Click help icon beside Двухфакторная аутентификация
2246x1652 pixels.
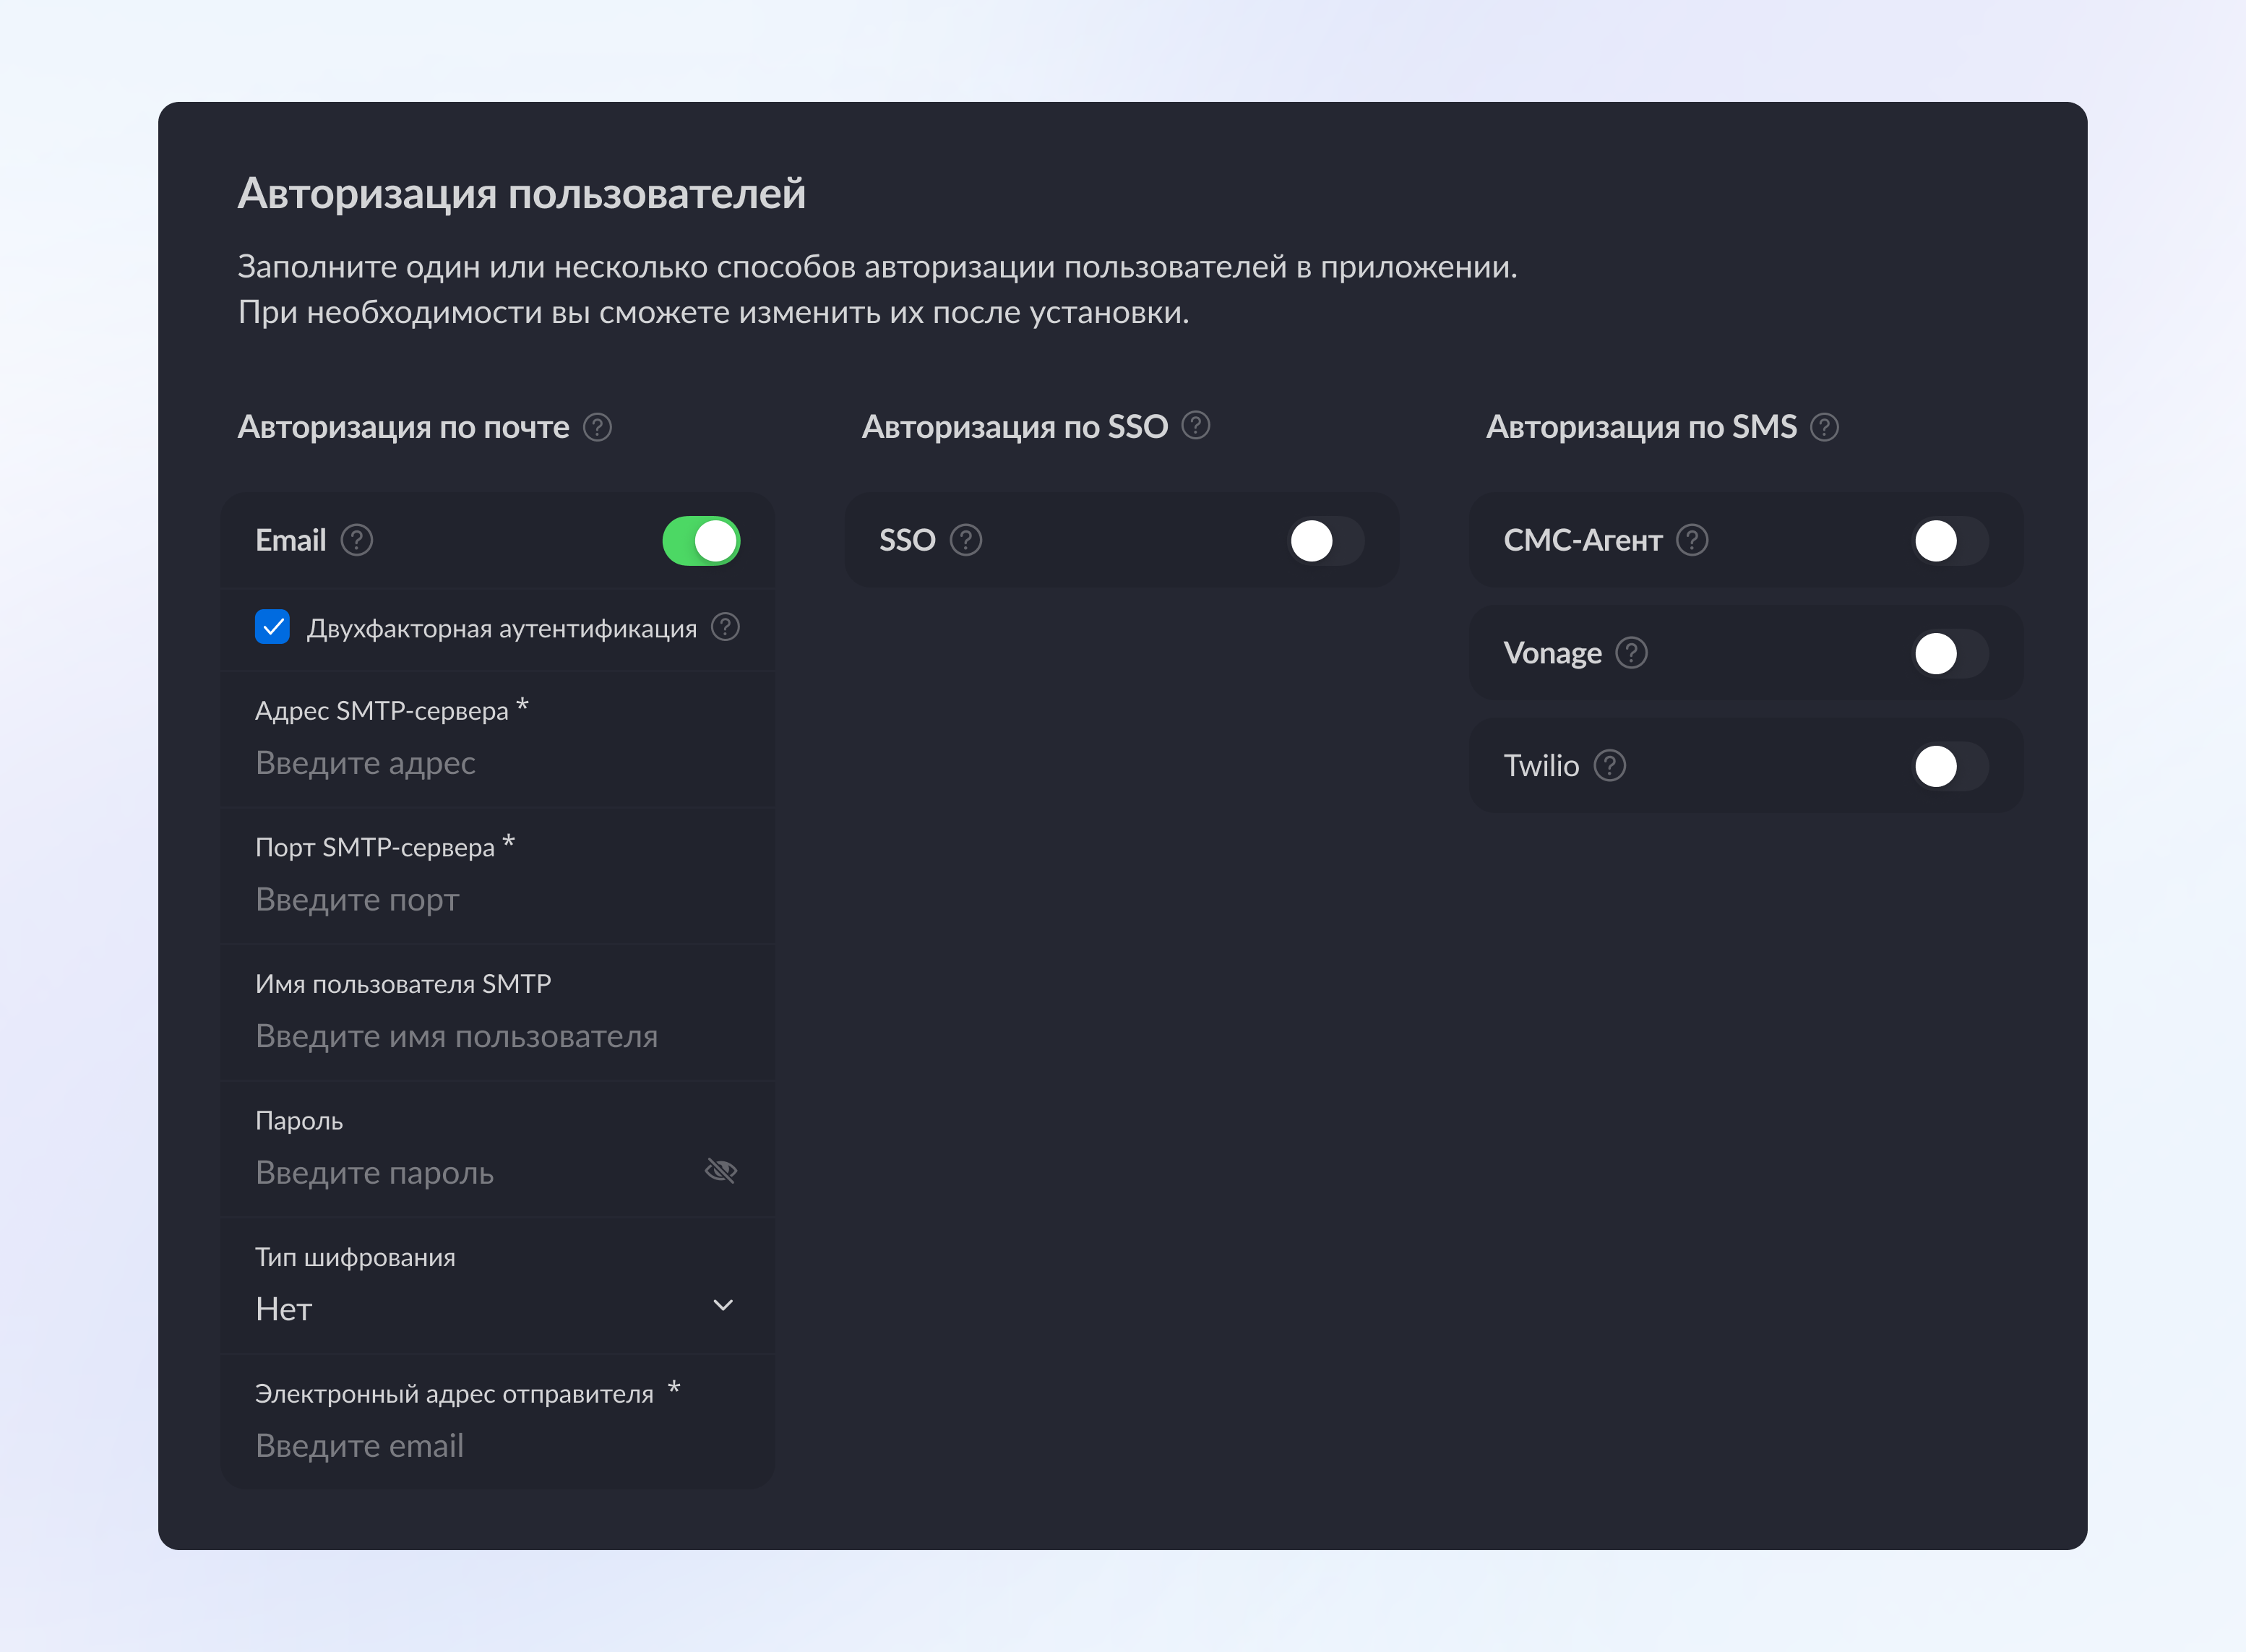(725, 627)
